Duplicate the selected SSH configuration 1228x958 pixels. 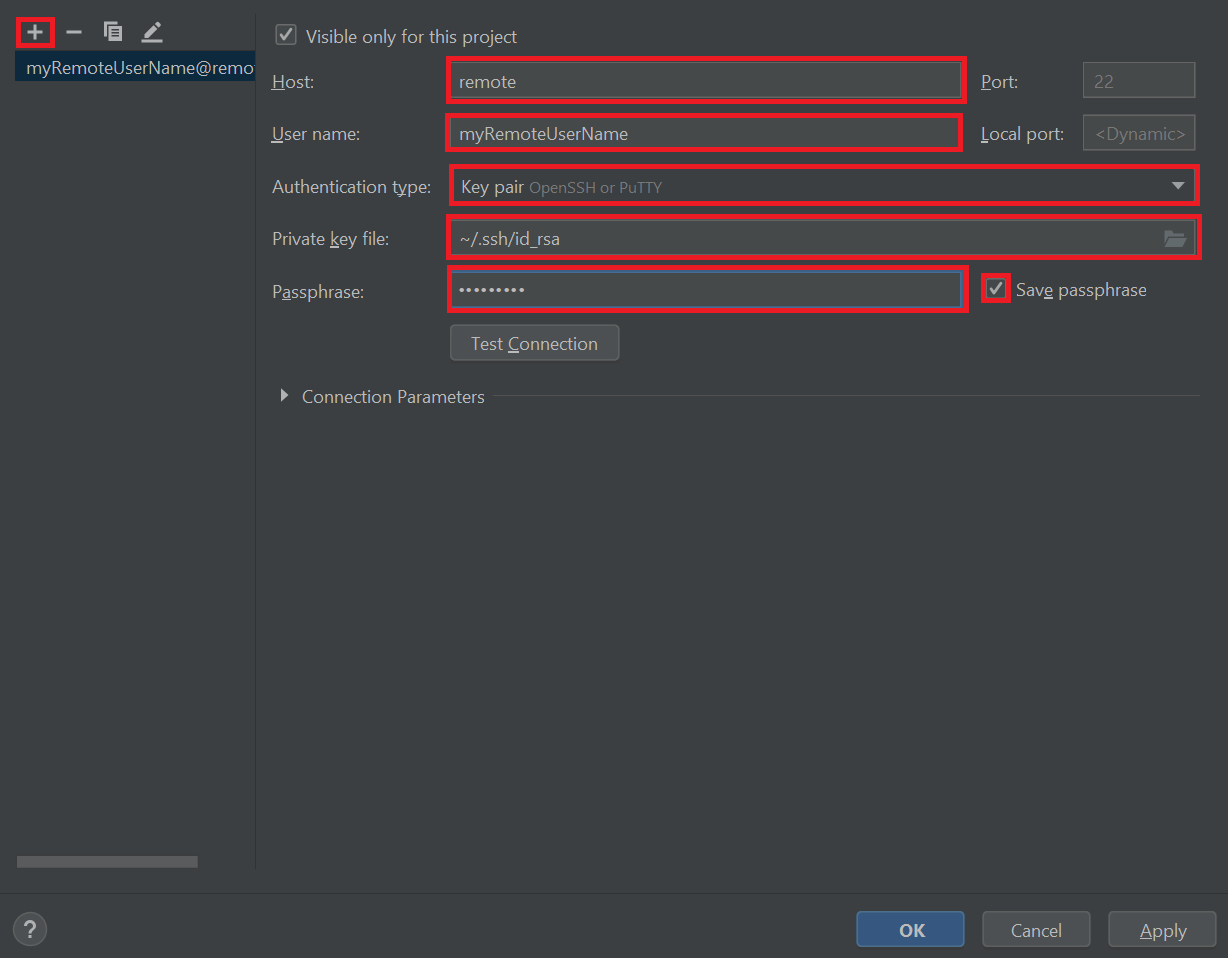click(x=113, y=32)
